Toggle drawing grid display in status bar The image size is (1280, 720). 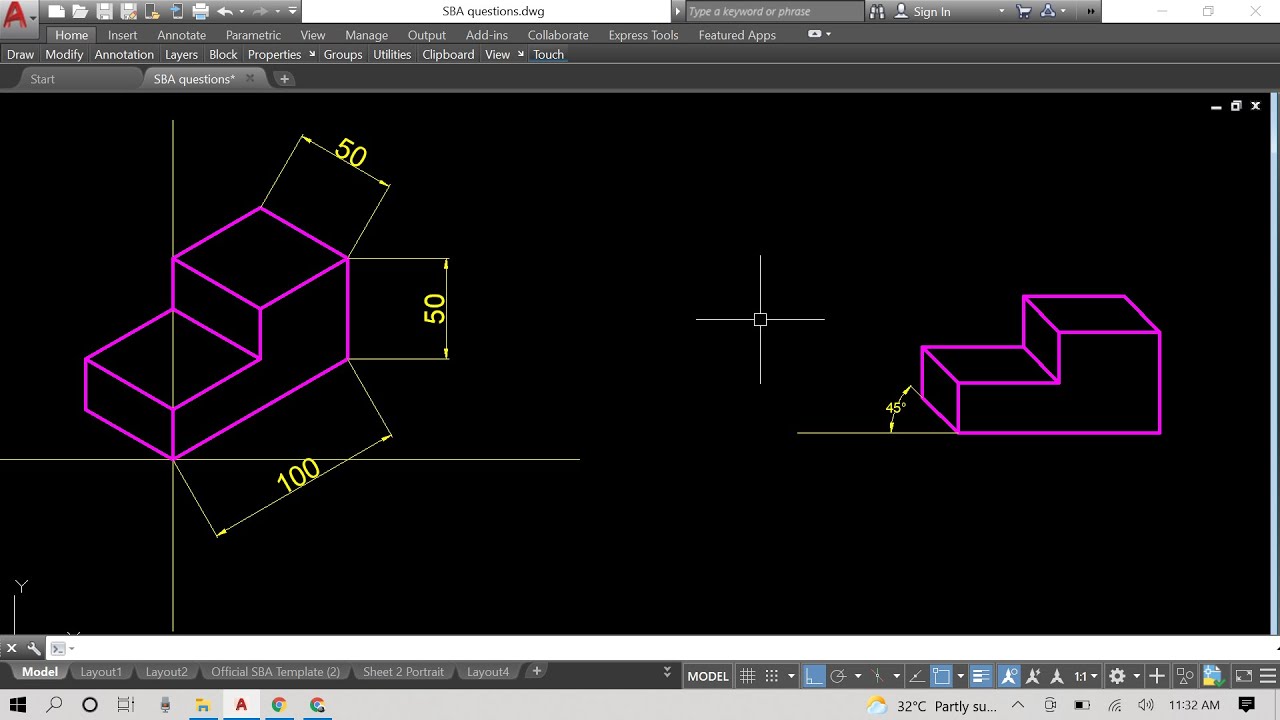(748, 676)
